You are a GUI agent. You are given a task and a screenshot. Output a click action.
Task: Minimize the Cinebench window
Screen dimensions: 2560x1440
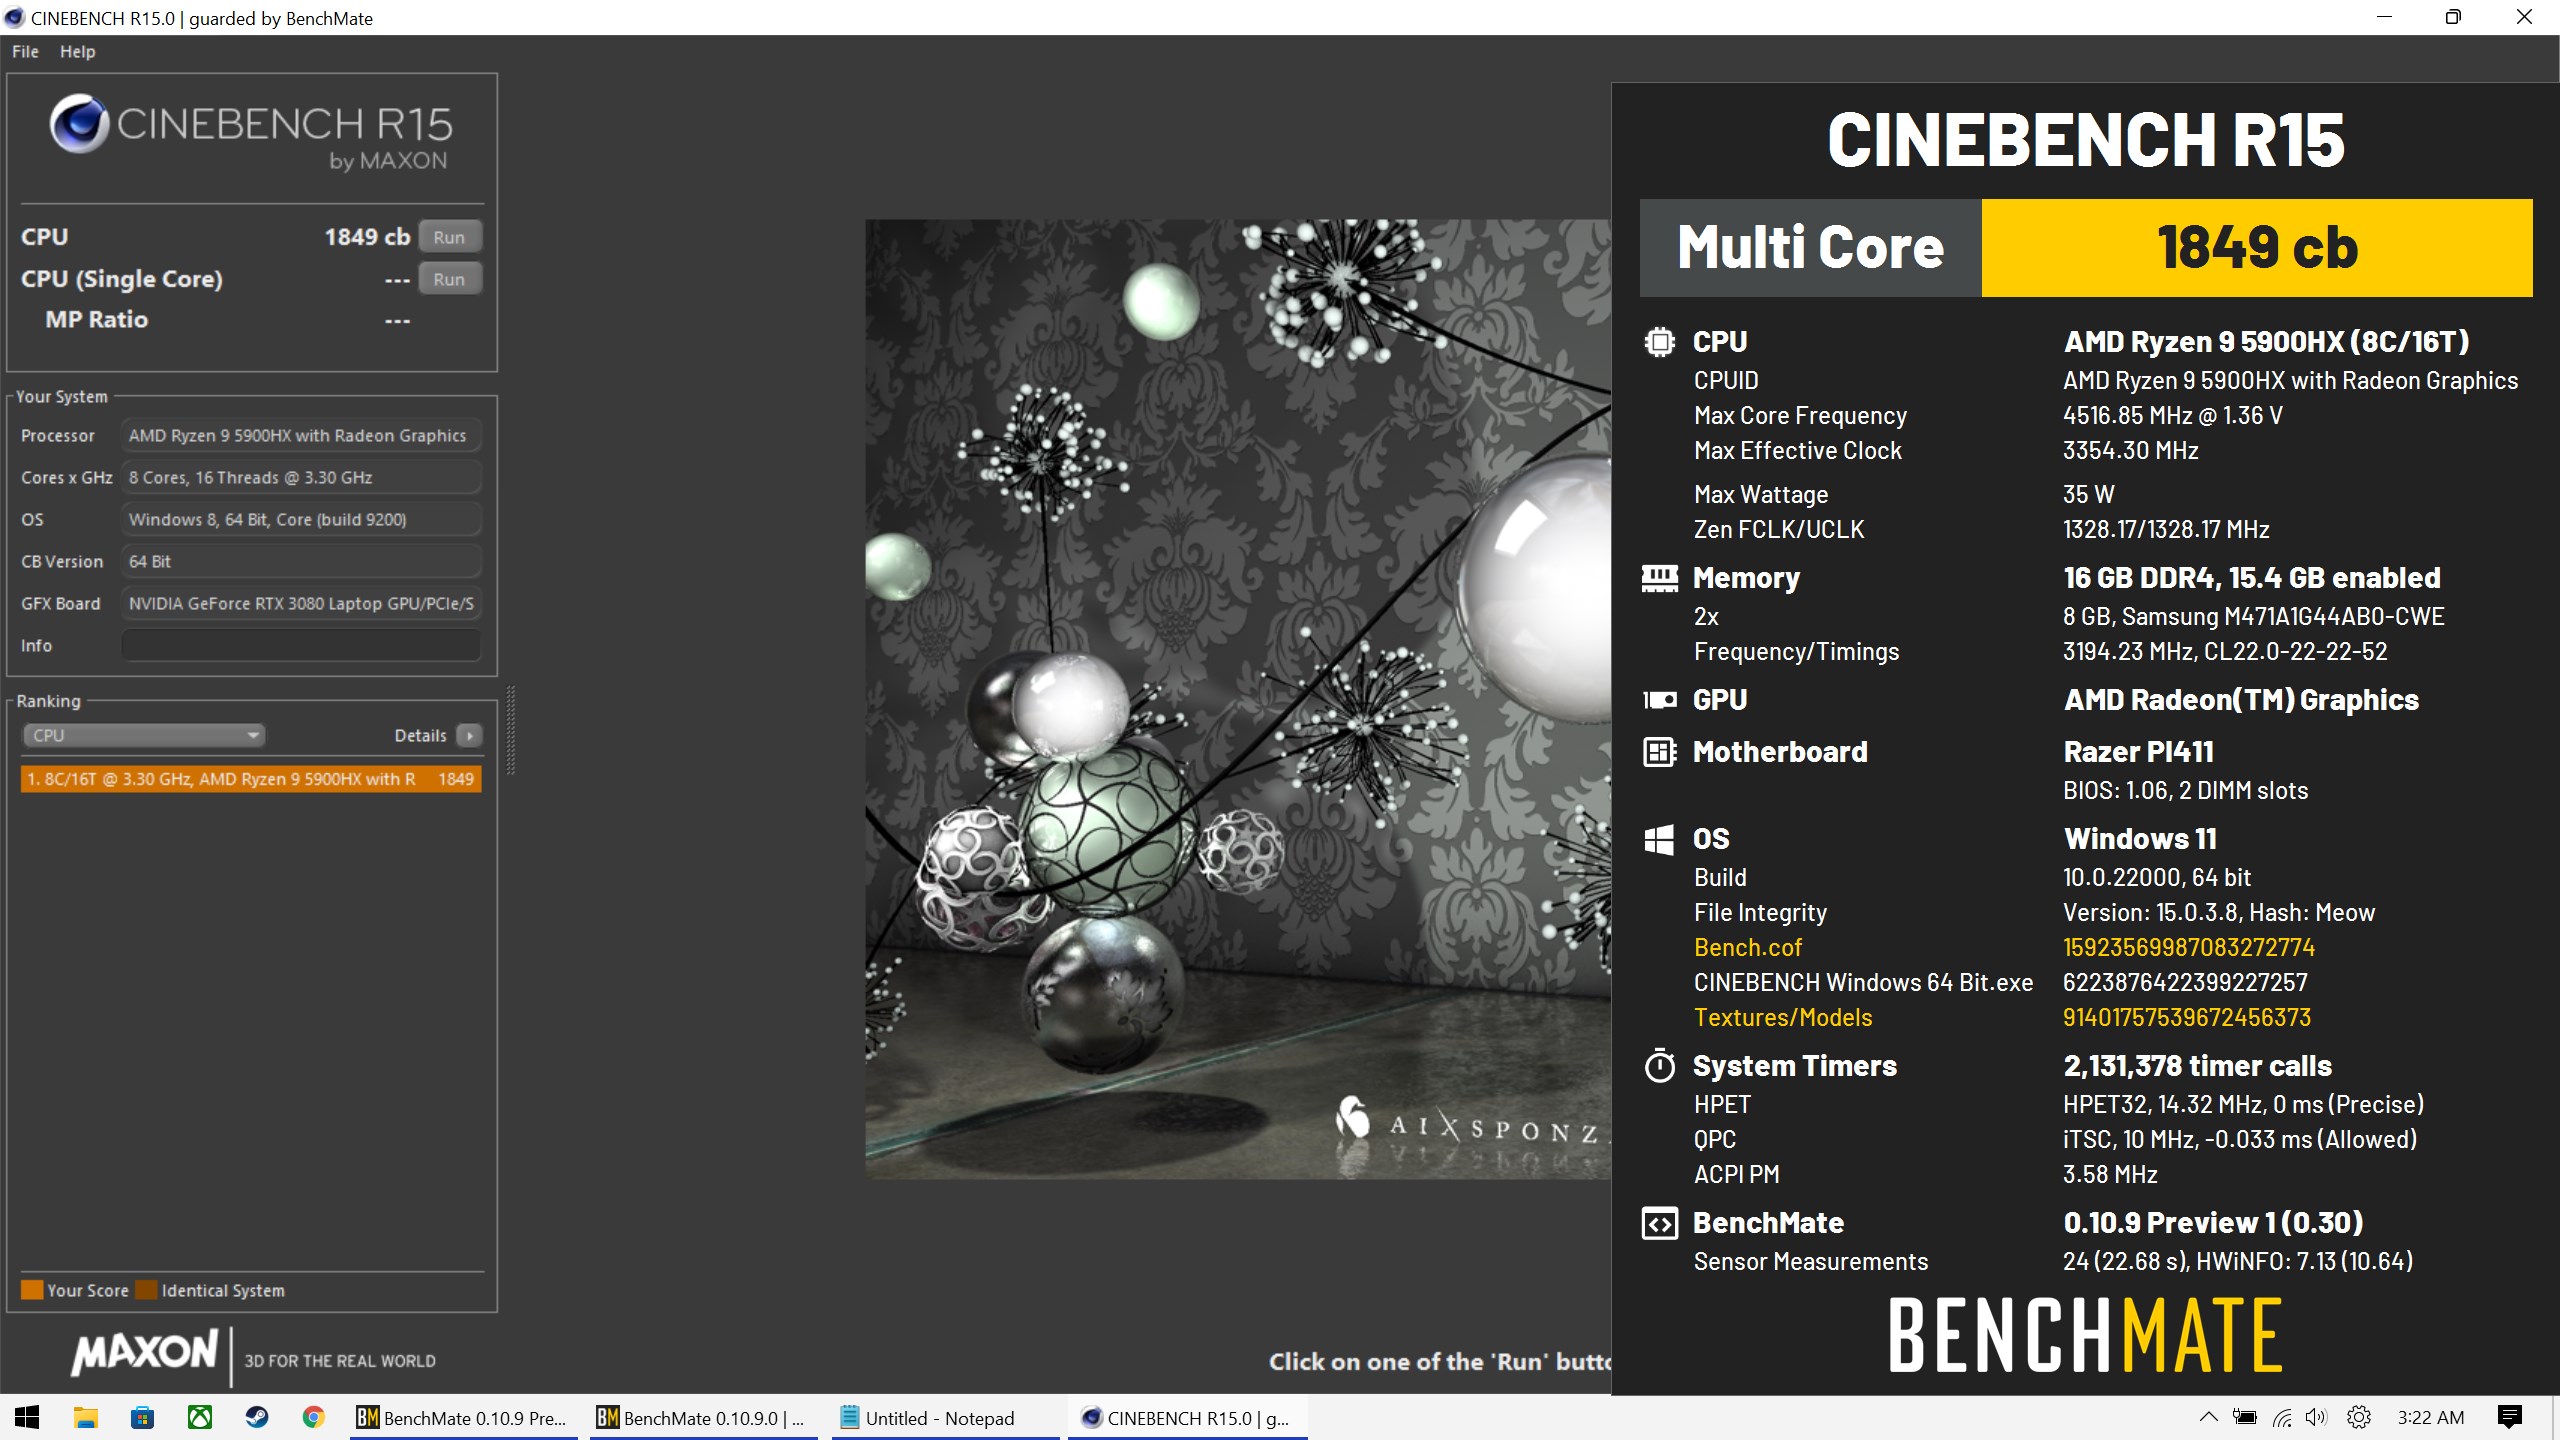pyautogui.click(x=2384, y=17)
